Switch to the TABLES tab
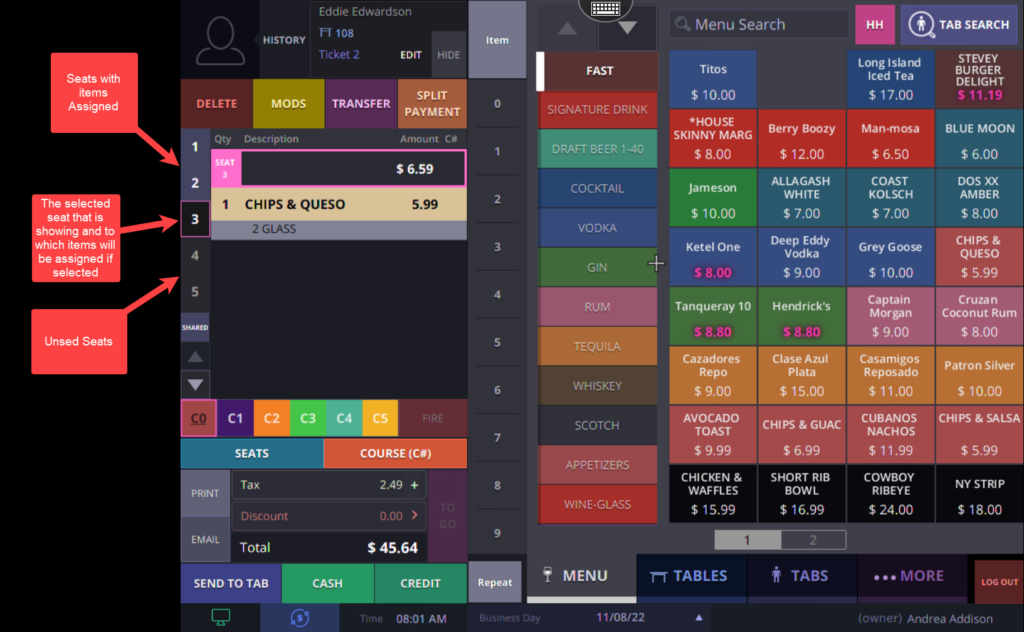Image resolution: width=1024 pixels, height=632 pixels. [x=690, y=576]
